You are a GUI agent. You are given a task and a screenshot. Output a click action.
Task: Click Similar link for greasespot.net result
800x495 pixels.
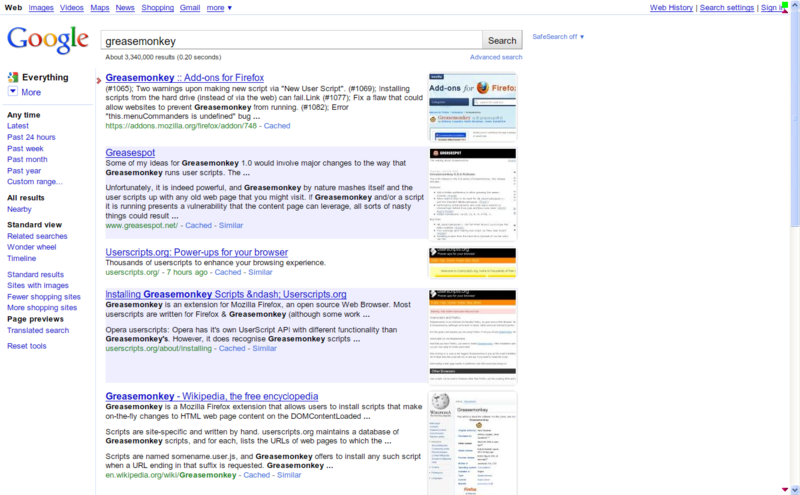tap(231, 226)
